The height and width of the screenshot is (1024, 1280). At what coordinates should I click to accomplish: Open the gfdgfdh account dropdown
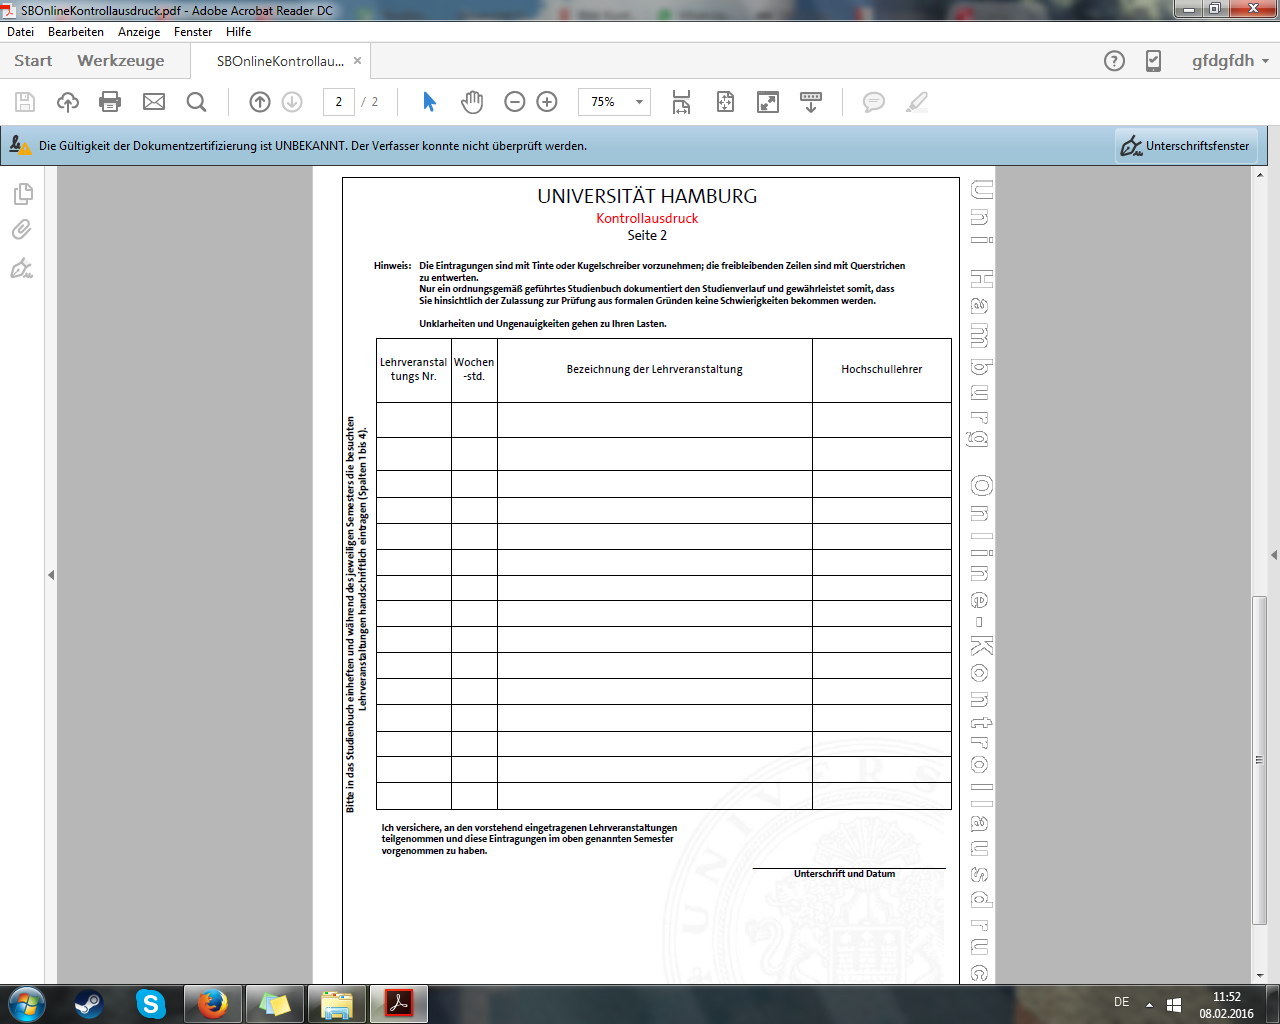coord(1230,61)
